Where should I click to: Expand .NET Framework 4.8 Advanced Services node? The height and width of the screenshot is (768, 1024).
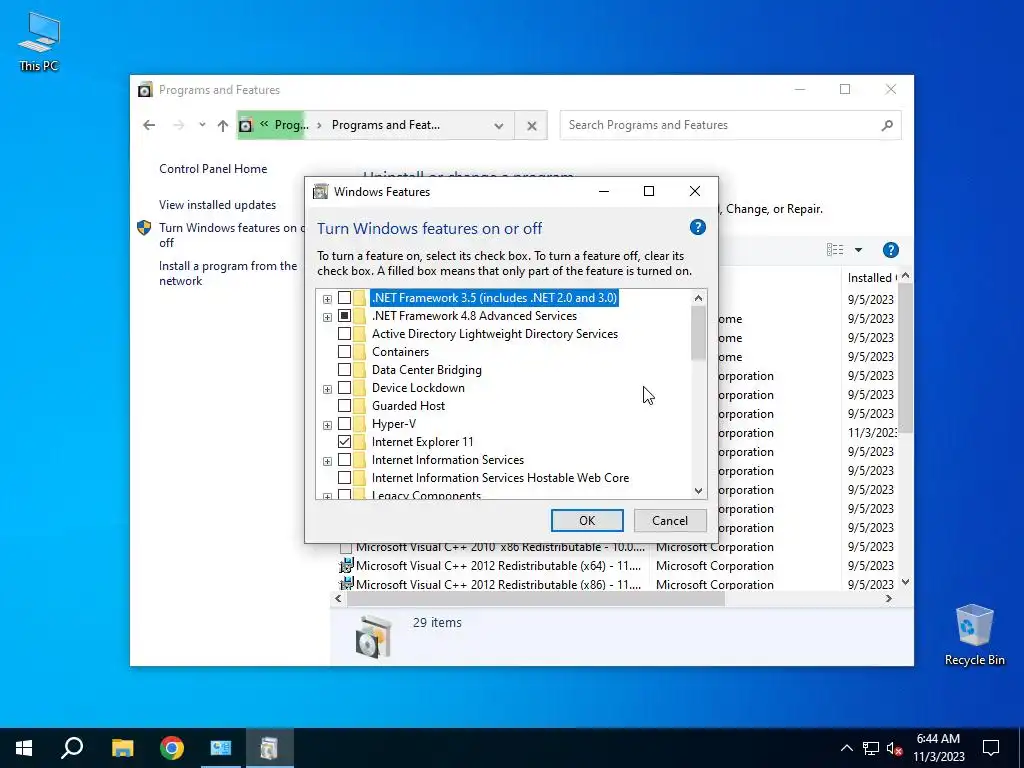[327, 317]
